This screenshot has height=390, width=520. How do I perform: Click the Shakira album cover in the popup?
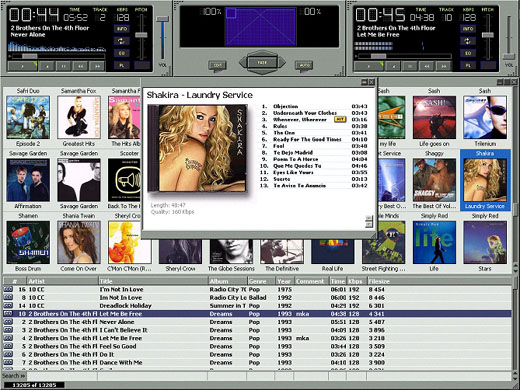(198, 148)
